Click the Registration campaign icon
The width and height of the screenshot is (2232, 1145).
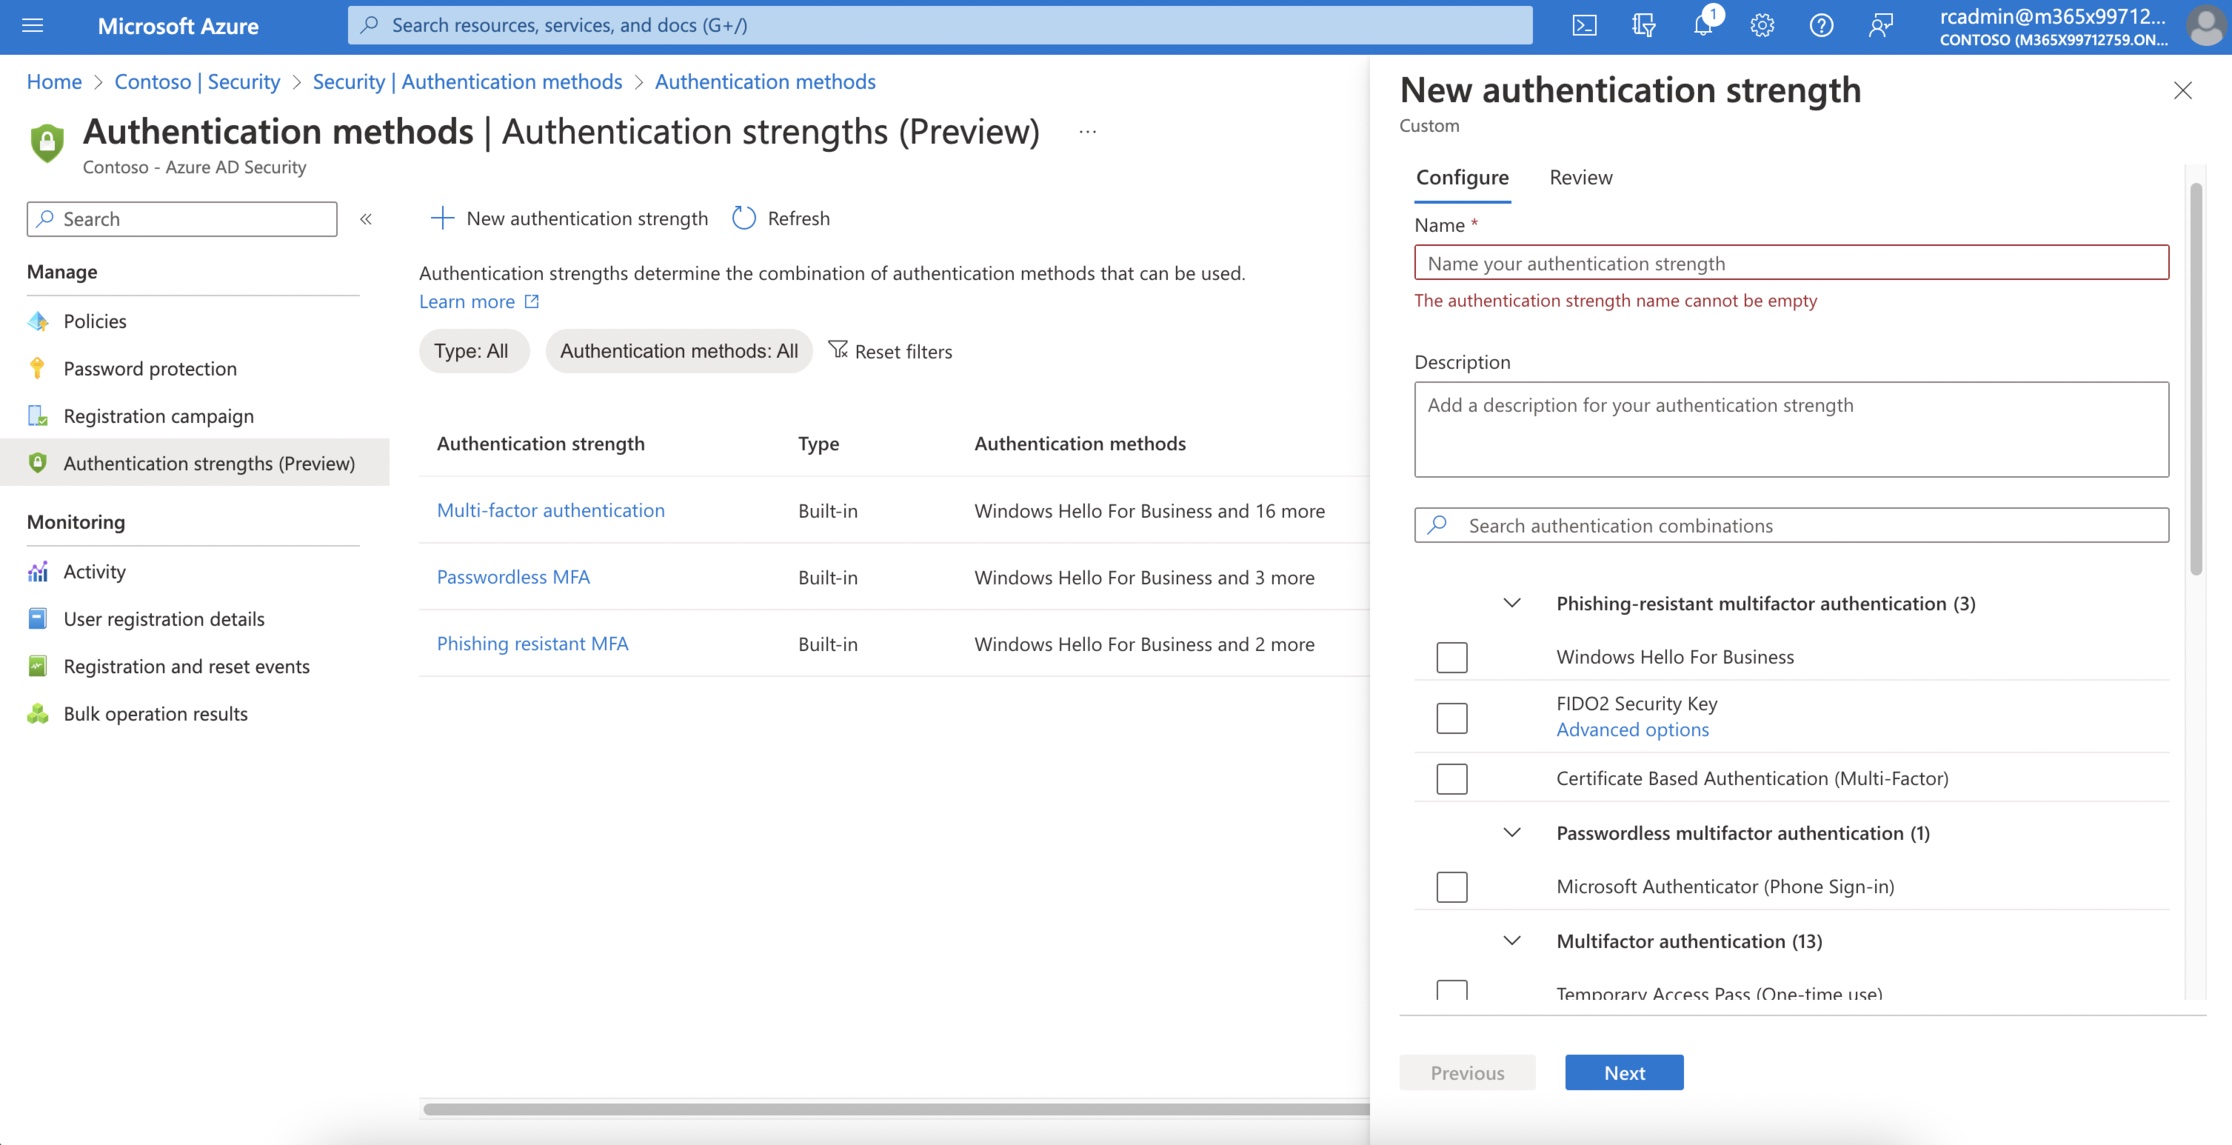(x=39, y=415)
